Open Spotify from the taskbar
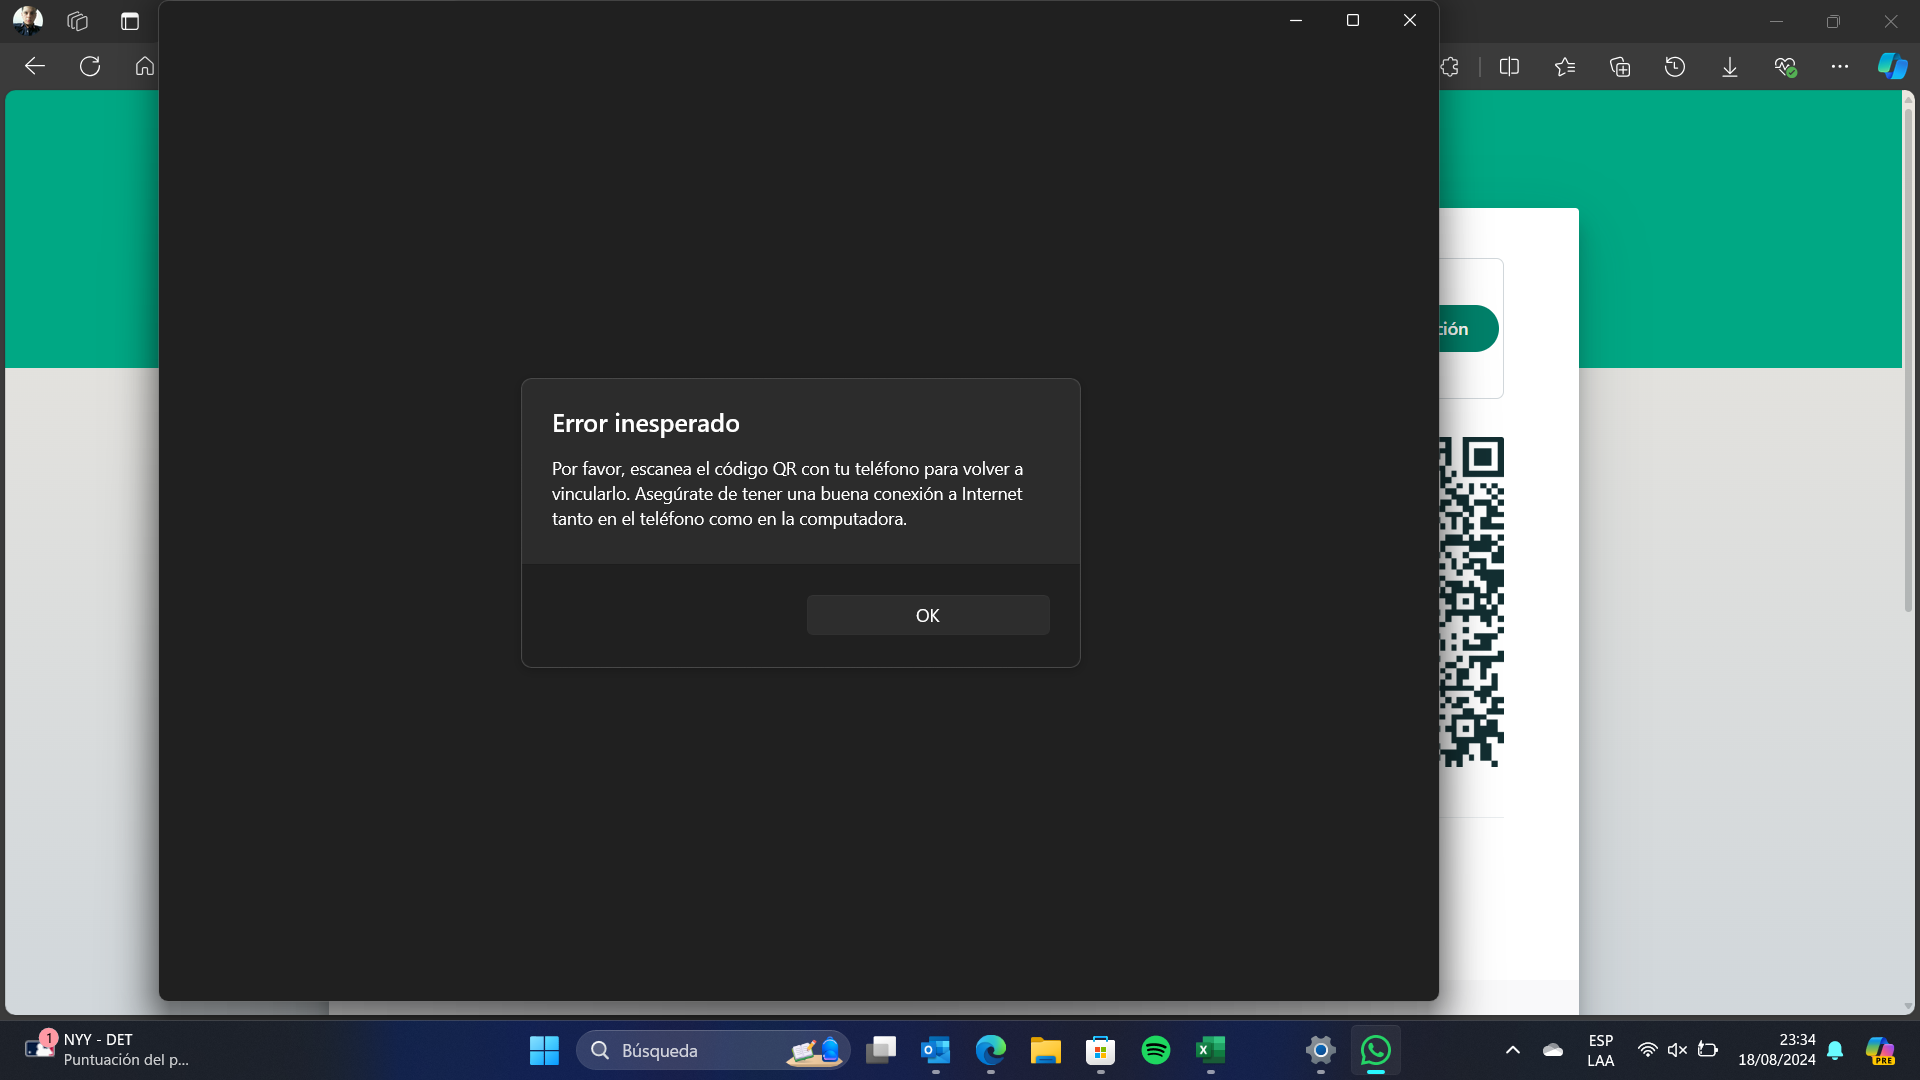This screenshot has width=1920, height=1080. coord(1156,1050)
